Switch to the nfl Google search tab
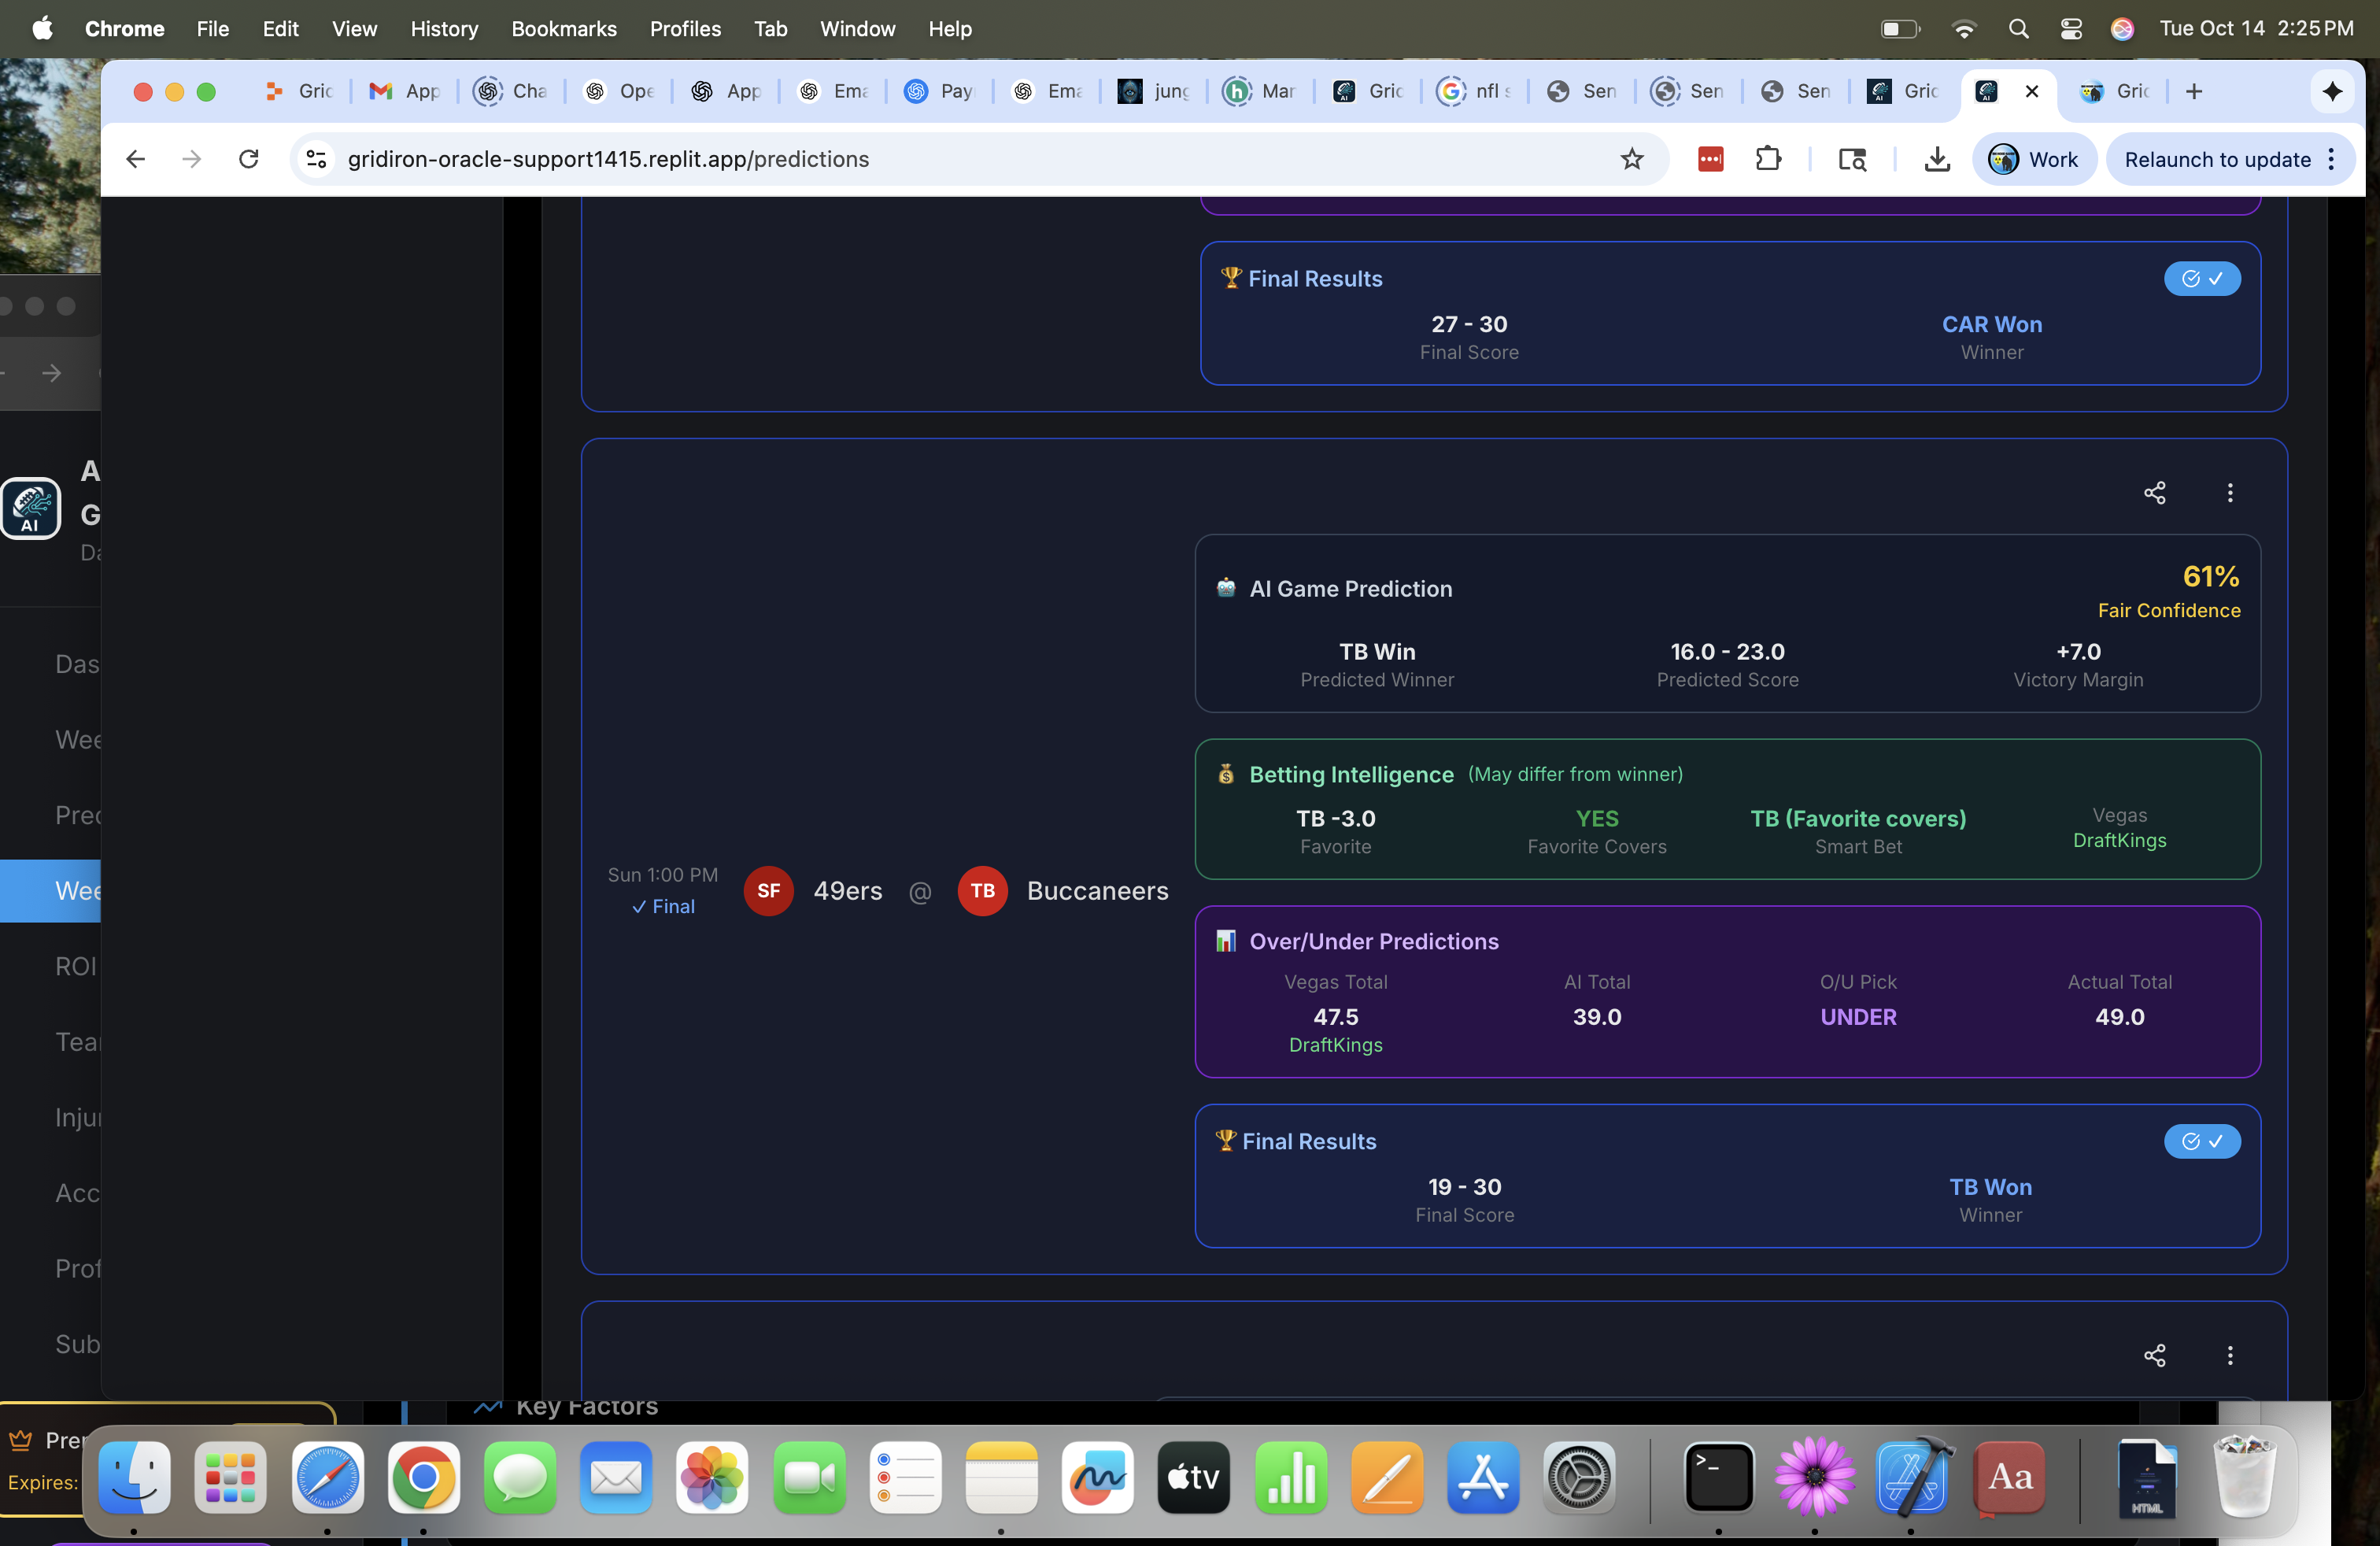The image size is (2380, 1546). coord(1474,91)
